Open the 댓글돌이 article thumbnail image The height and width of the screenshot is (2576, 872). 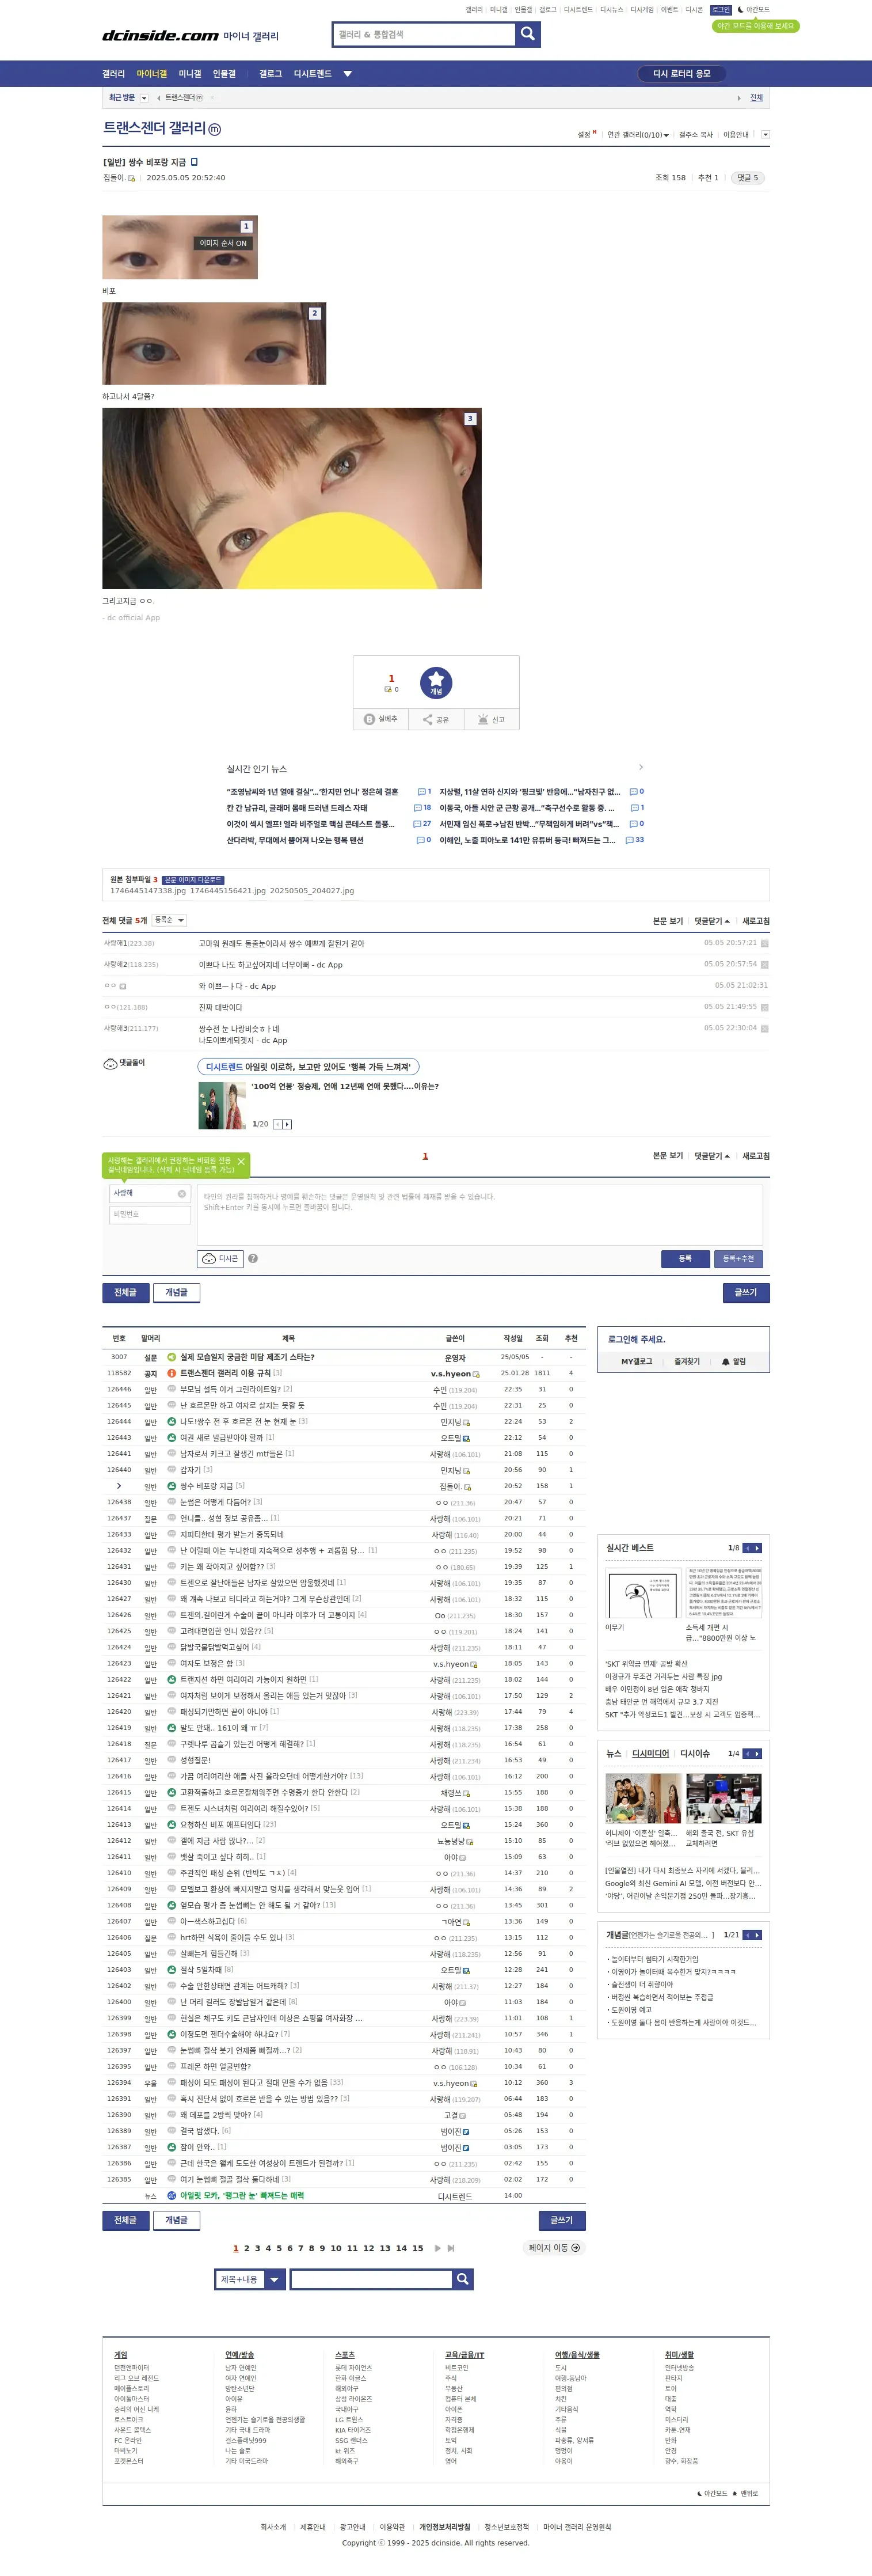(222, 1107)
